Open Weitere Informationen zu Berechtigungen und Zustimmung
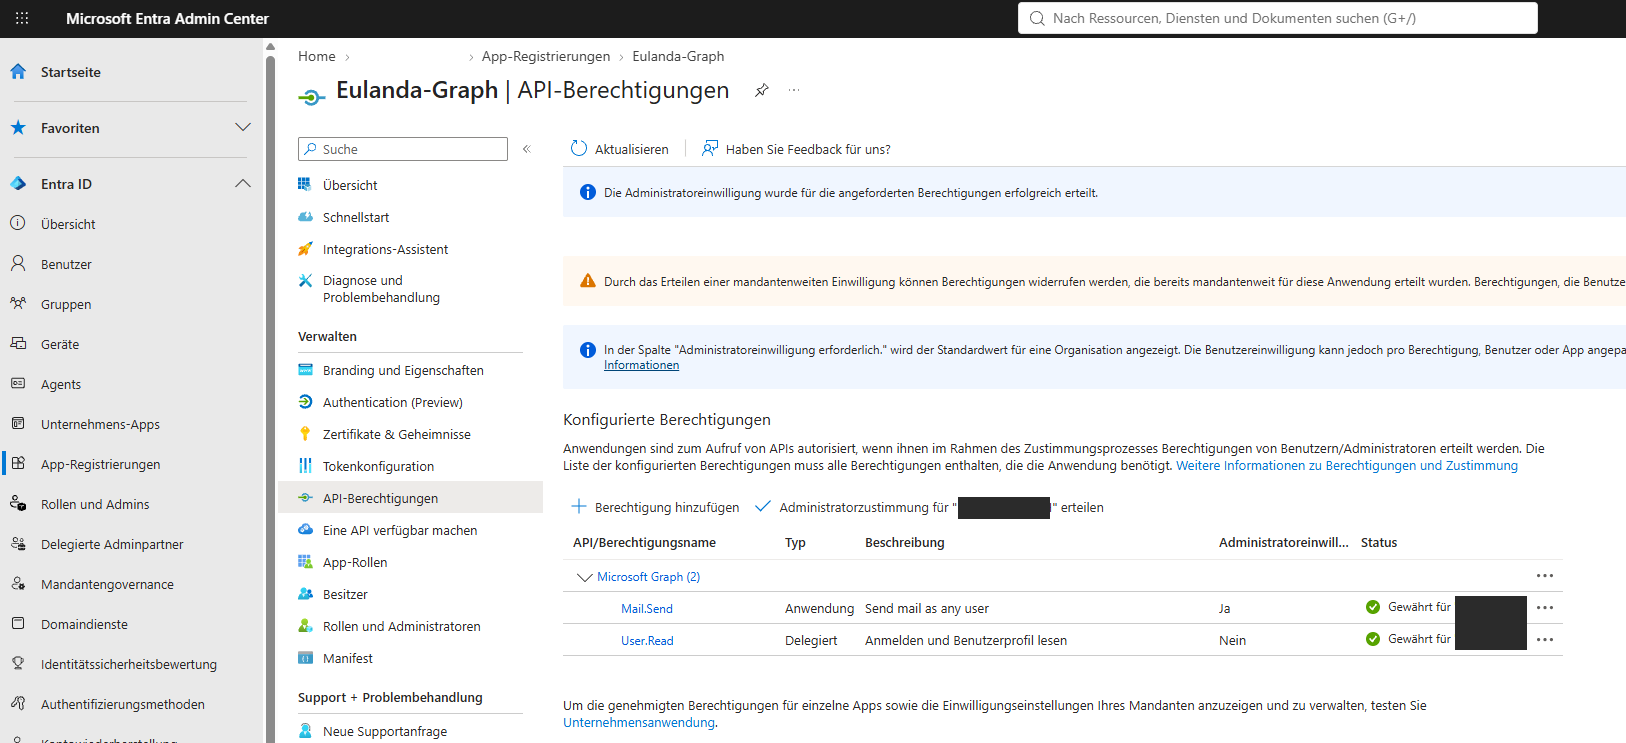Viewport: 1626px width, 743px height. 1347,466
